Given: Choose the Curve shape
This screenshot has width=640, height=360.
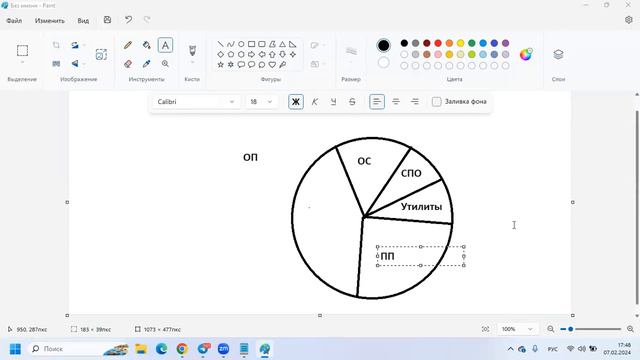Looking at the screenshot, I should [x=231, y=44].
